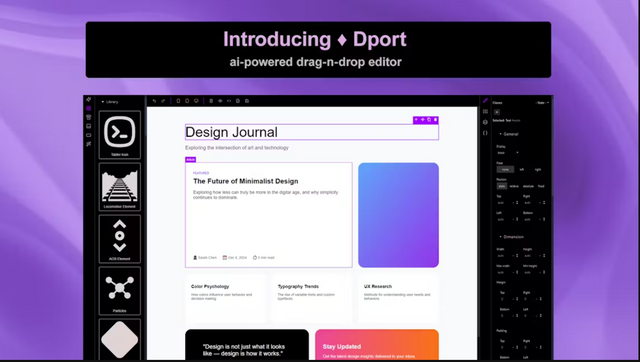The width and height of the screenshot is (640, 362).
Task: Open the rounded rectangle icon in the left rail
Action: coord(89,135)
